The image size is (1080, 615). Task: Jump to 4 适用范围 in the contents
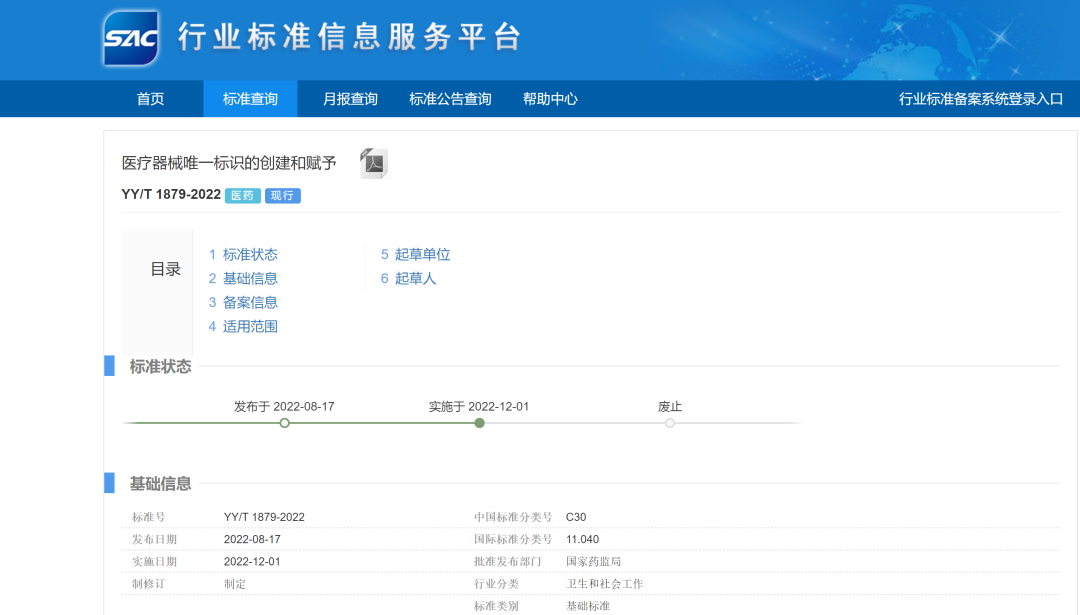[243, 326]
